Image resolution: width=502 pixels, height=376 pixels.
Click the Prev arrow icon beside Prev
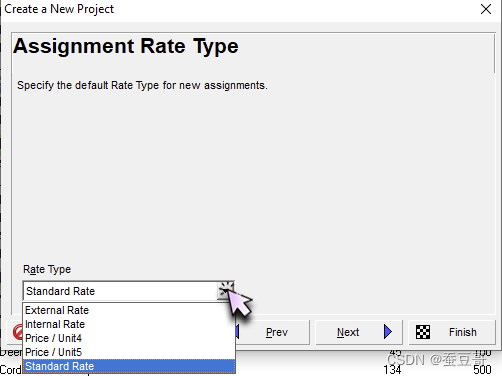[x=237, y=332]
